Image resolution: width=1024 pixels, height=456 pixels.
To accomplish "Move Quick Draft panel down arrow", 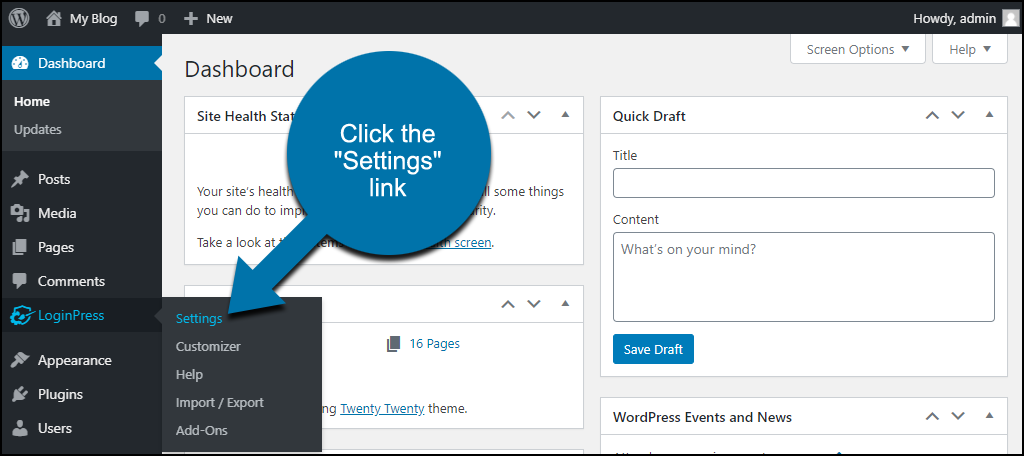I will (x=958, y=115).
